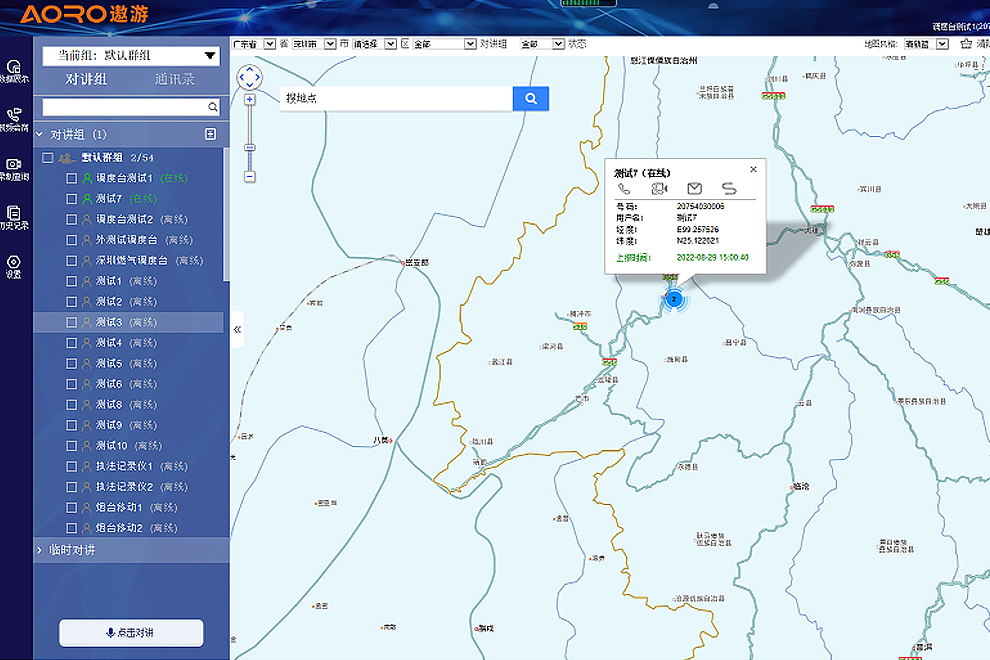Click the 大理 city label on the map

click(x=813, y=231)
